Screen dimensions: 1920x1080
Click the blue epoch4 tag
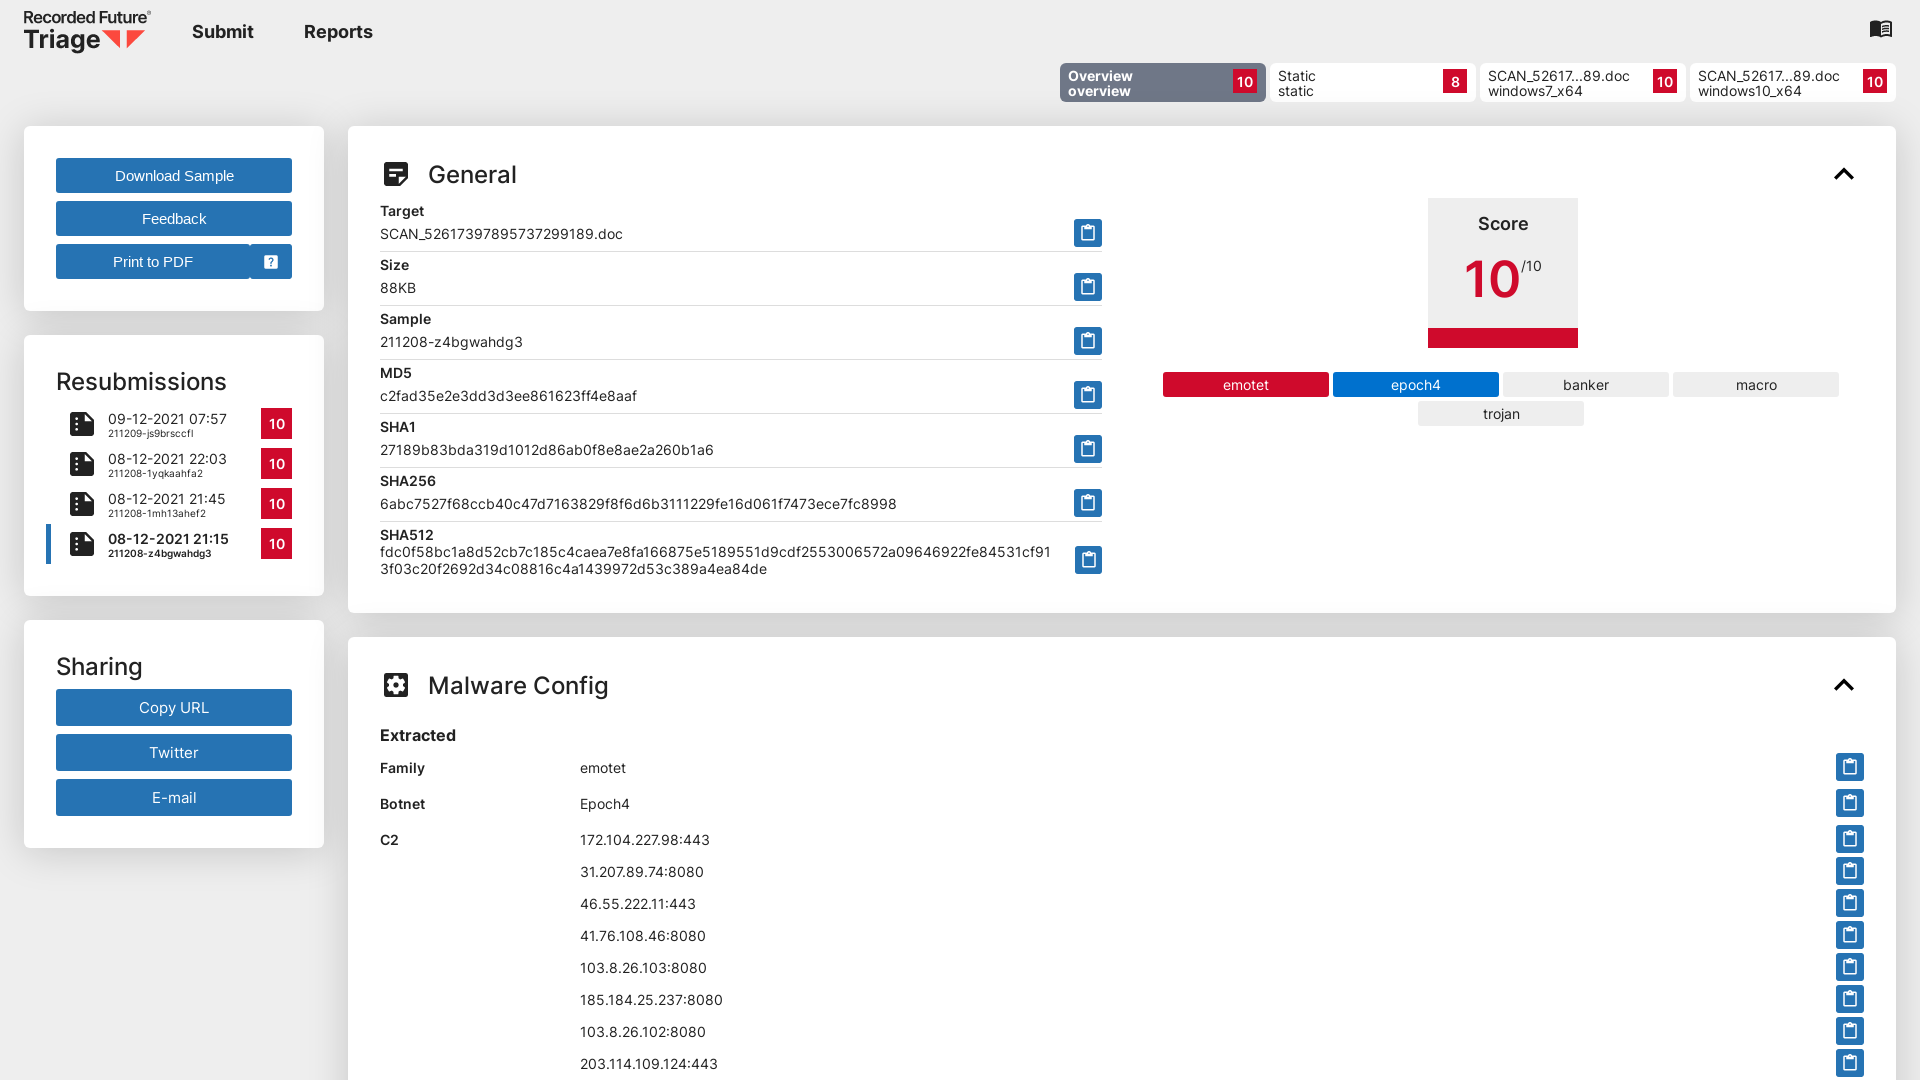(x=1416, y=385)
